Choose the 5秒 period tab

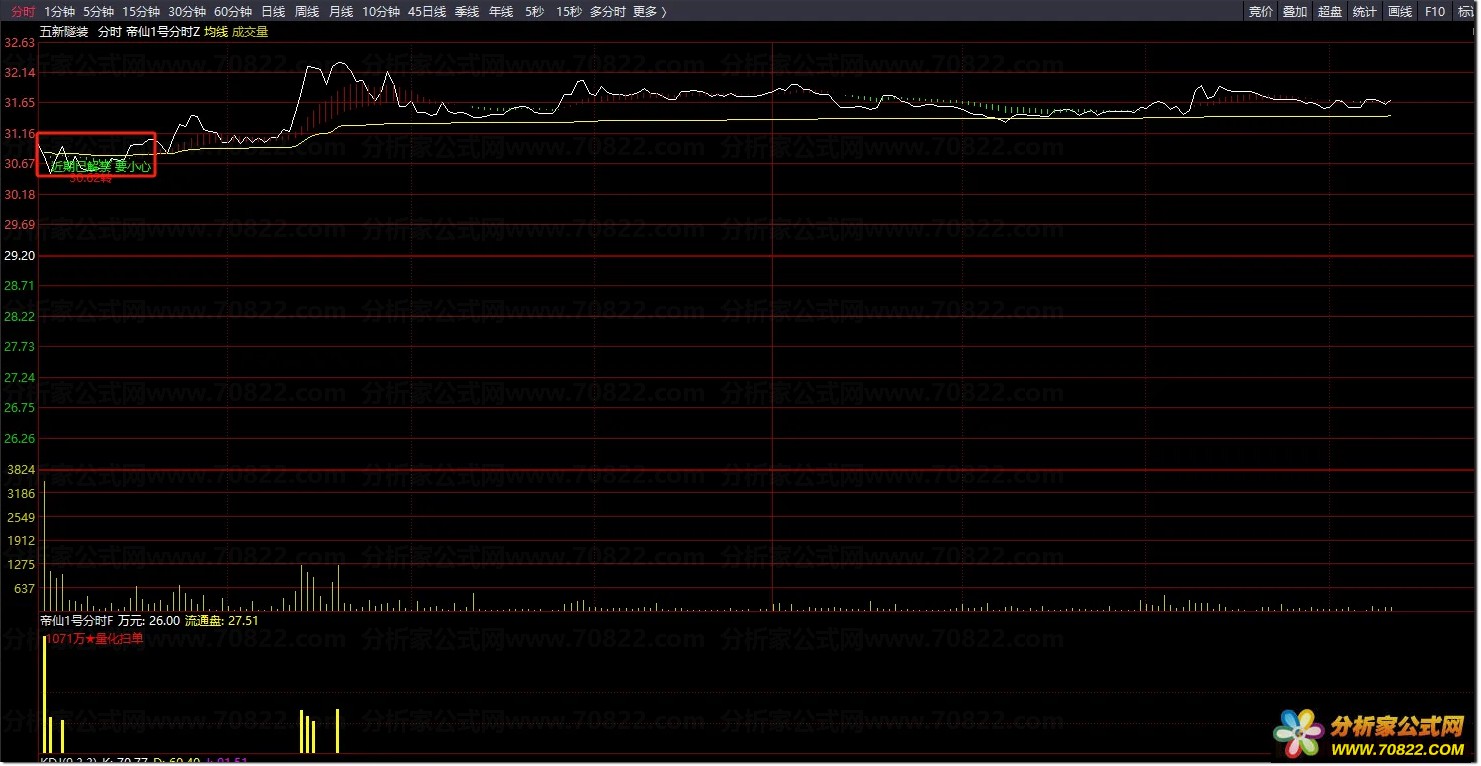pyautogui.click(x=534, y=12)
